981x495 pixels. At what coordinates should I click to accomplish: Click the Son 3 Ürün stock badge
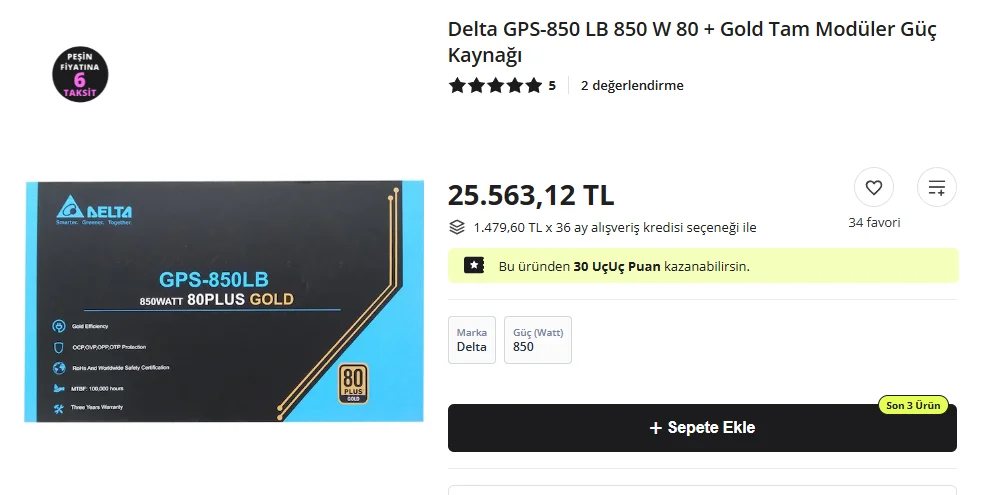point(913,405)
